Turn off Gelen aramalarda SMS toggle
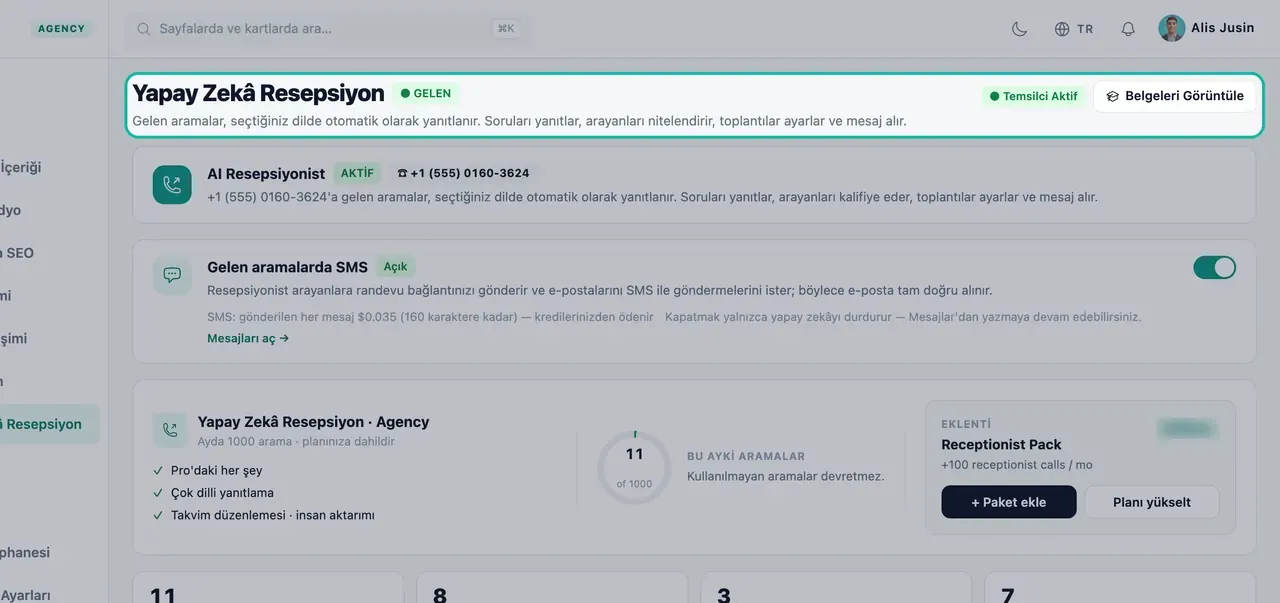1280x603 pixels. 1214,267
